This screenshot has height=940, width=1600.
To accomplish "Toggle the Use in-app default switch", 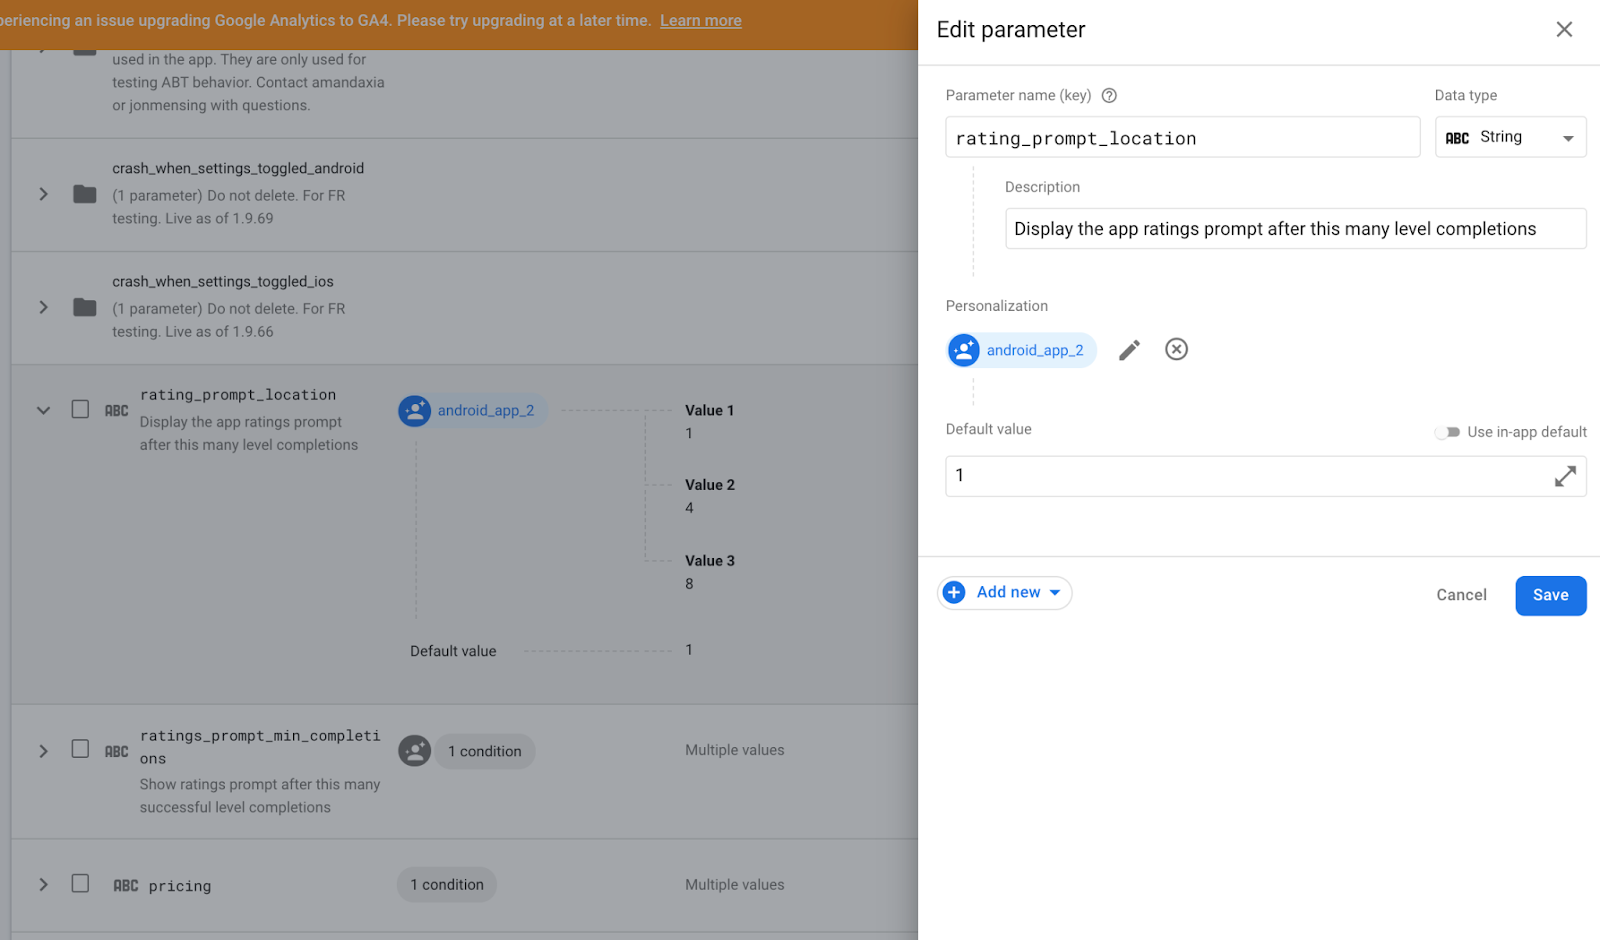I will [x=1447, y=432].
